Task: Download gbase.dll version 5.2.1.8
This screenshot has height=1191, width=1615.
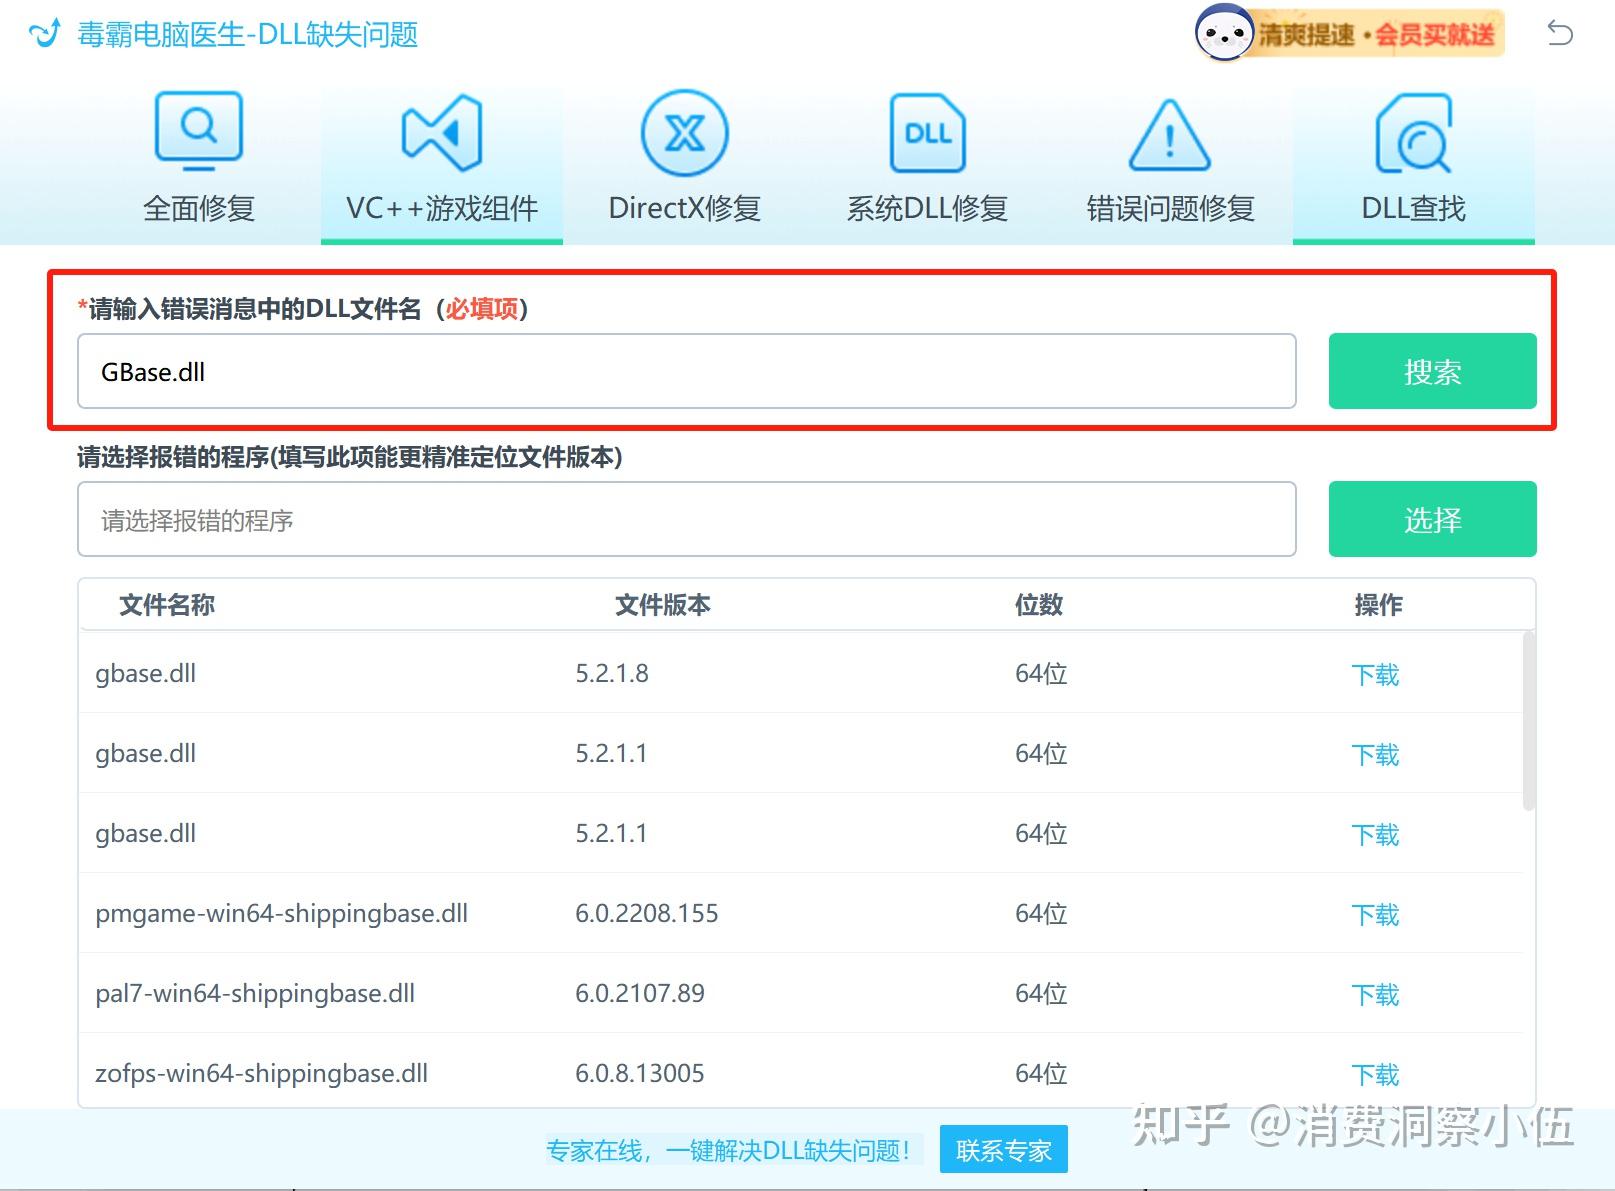Action: [1375, 673]
